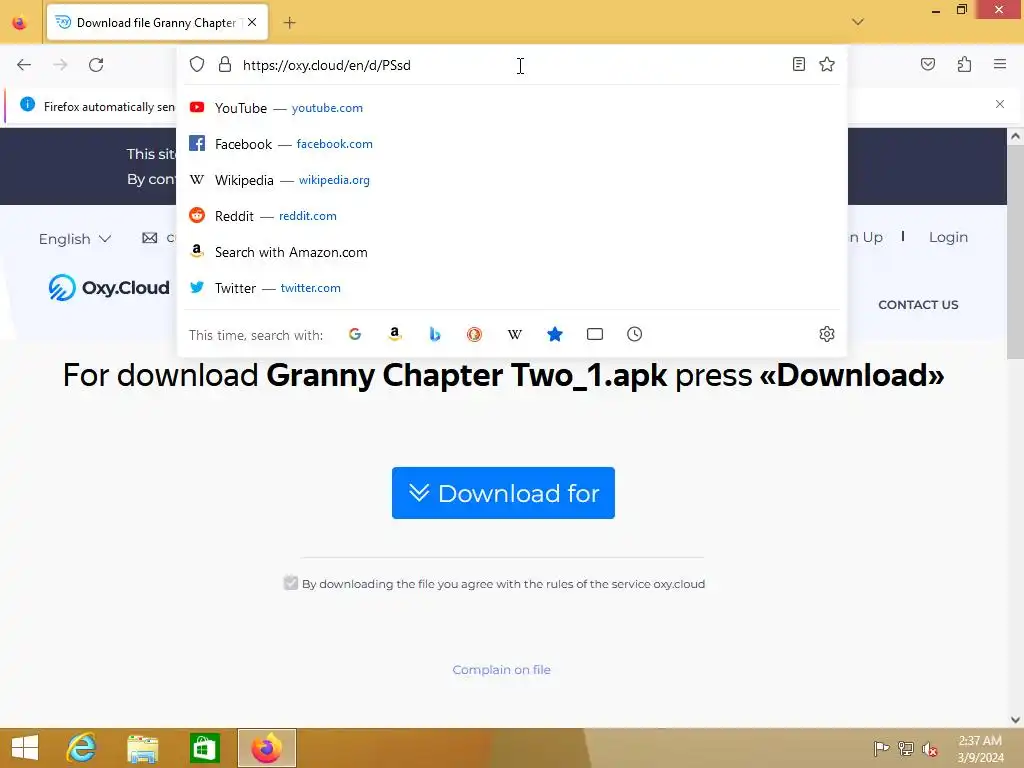
Task: Dismiss the Firefox notification bar
Action: tap(1000, 104)
